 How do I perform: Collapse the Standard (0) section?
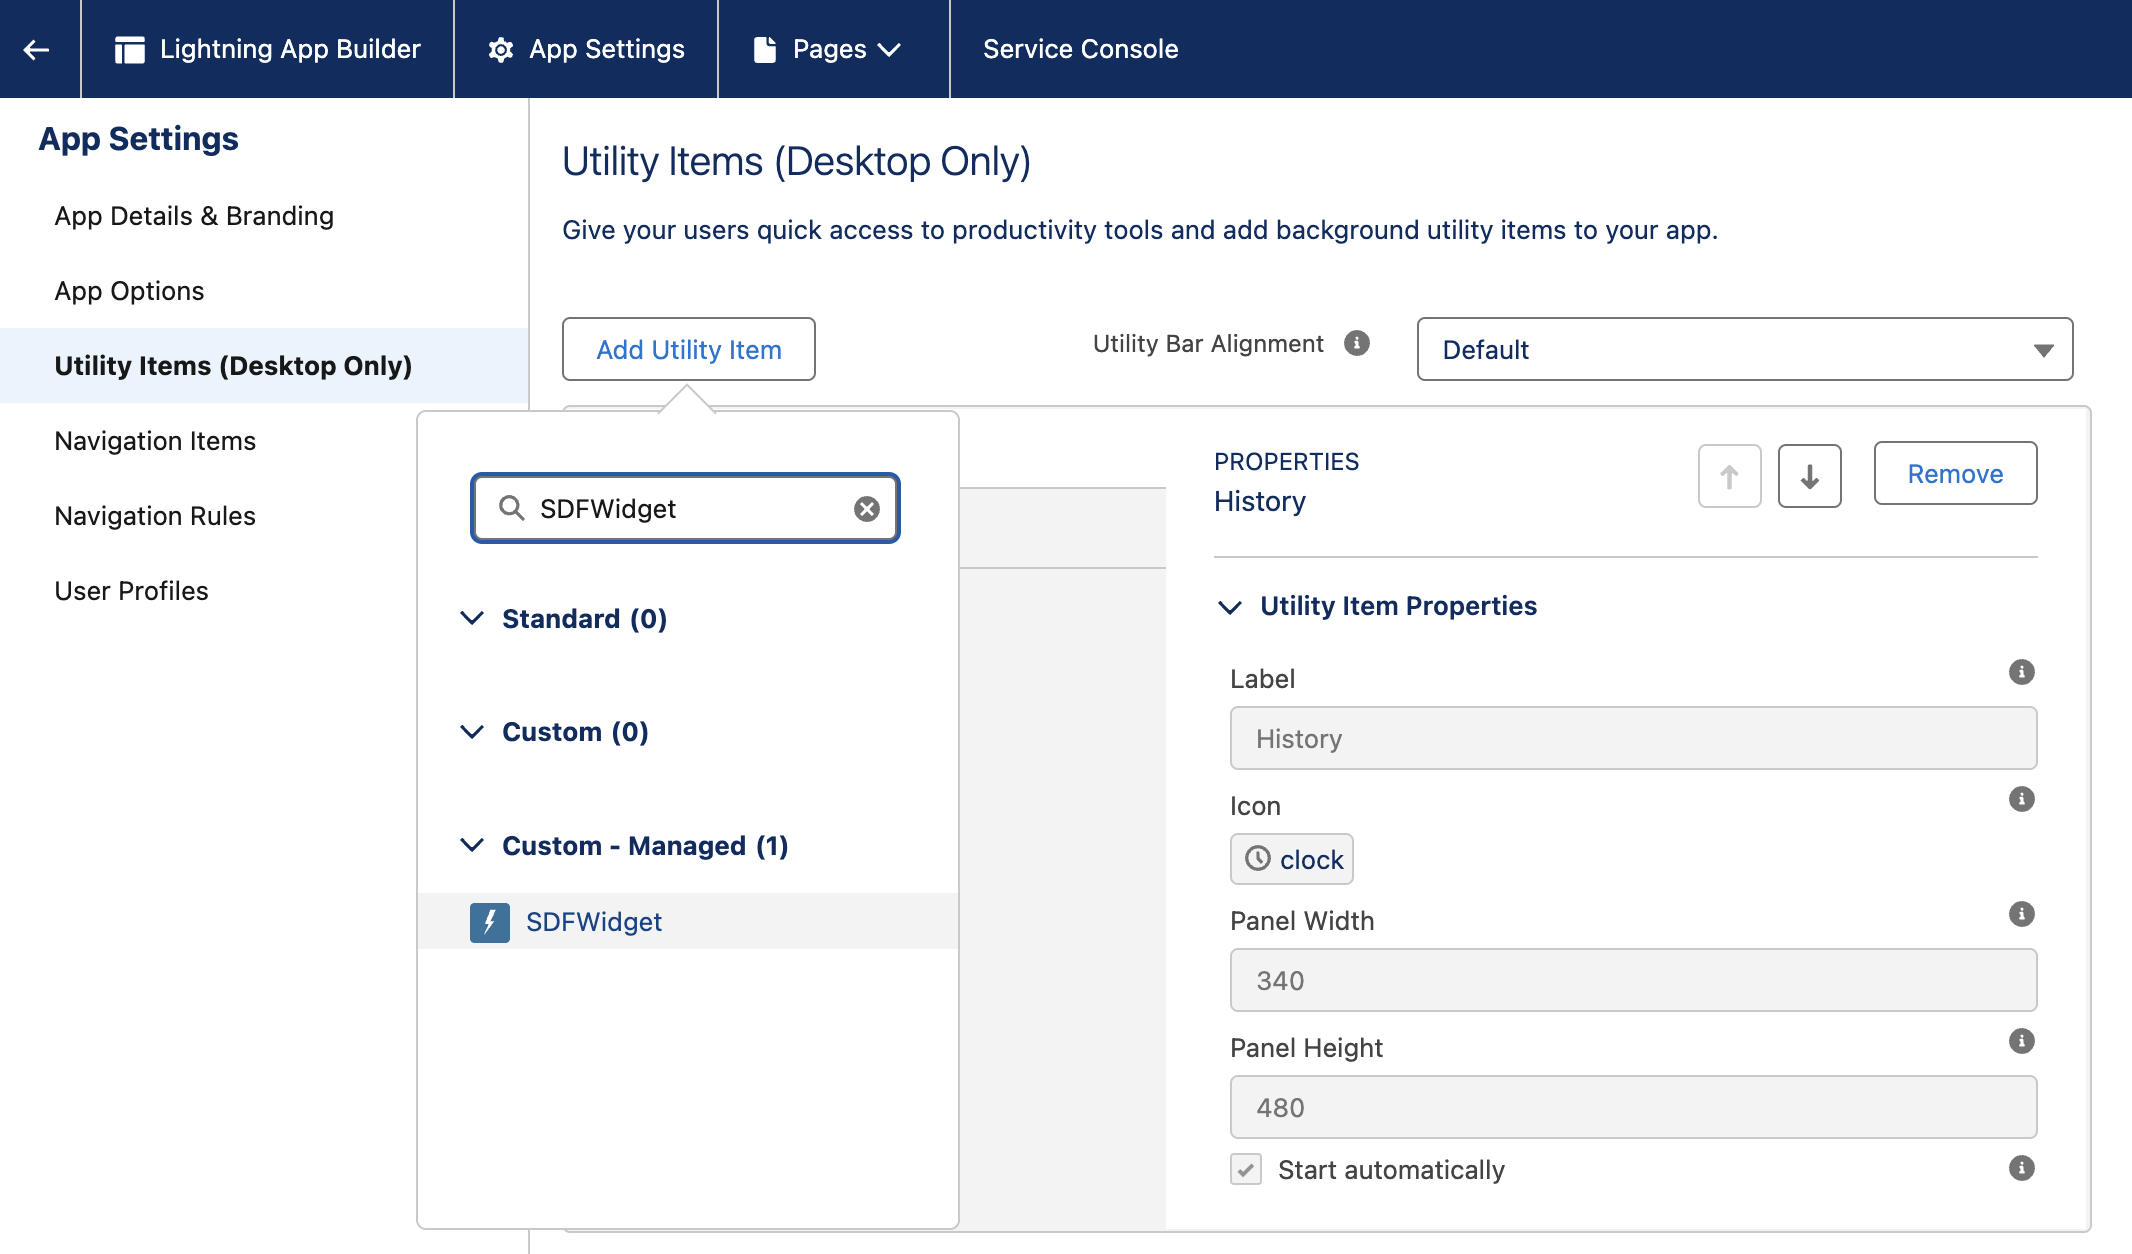472,618
